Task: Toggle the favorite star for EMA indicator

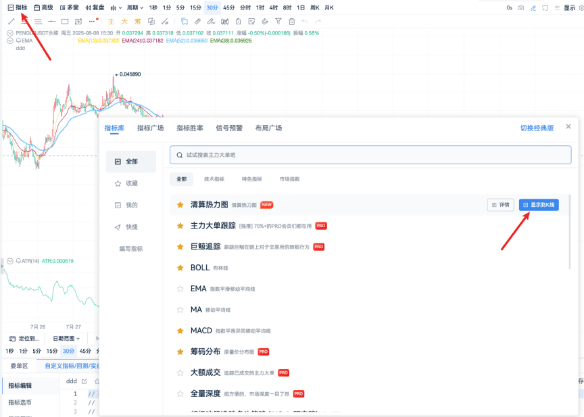Action: tap(180, 289)
